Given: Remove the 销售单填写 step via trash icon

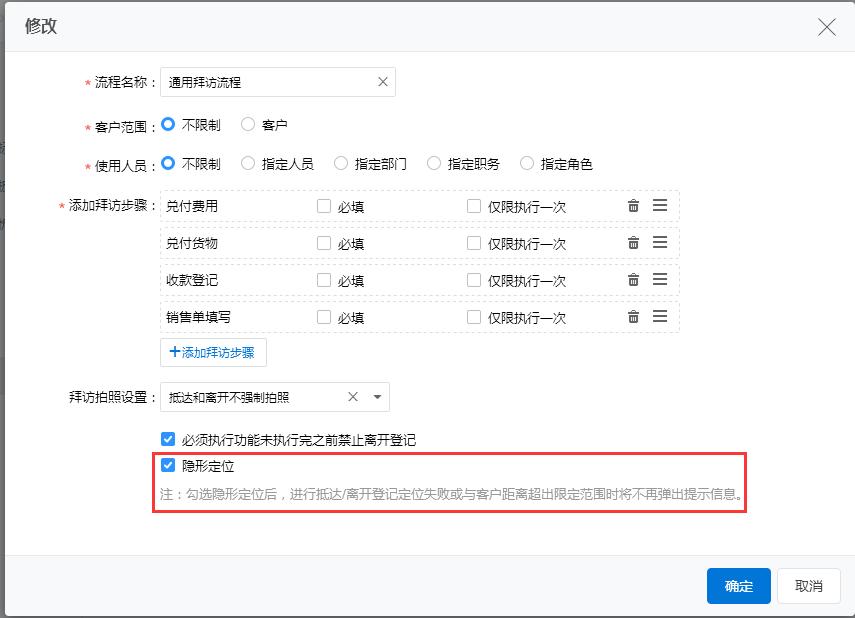Looking at the screenshot, I should coord(633,317).
